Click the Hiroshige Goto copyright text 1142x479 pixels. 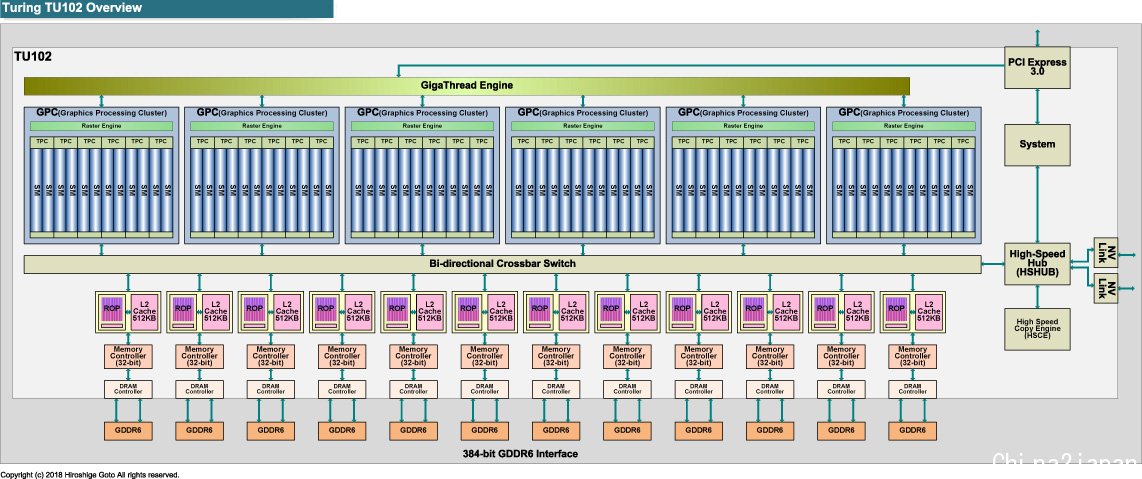(x=90, y=475)
